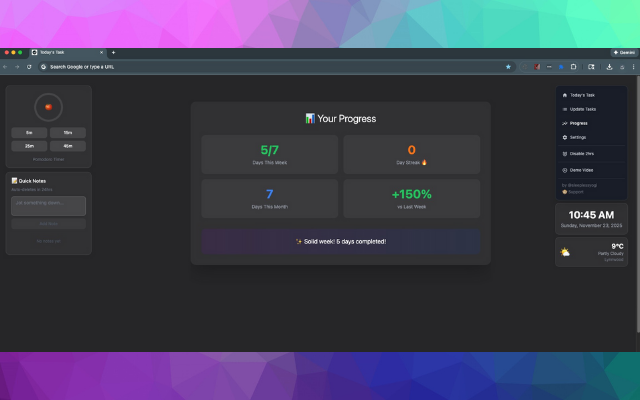
Task: Click the Quick Notes notepad icon
Action: [x=14, y=181]
